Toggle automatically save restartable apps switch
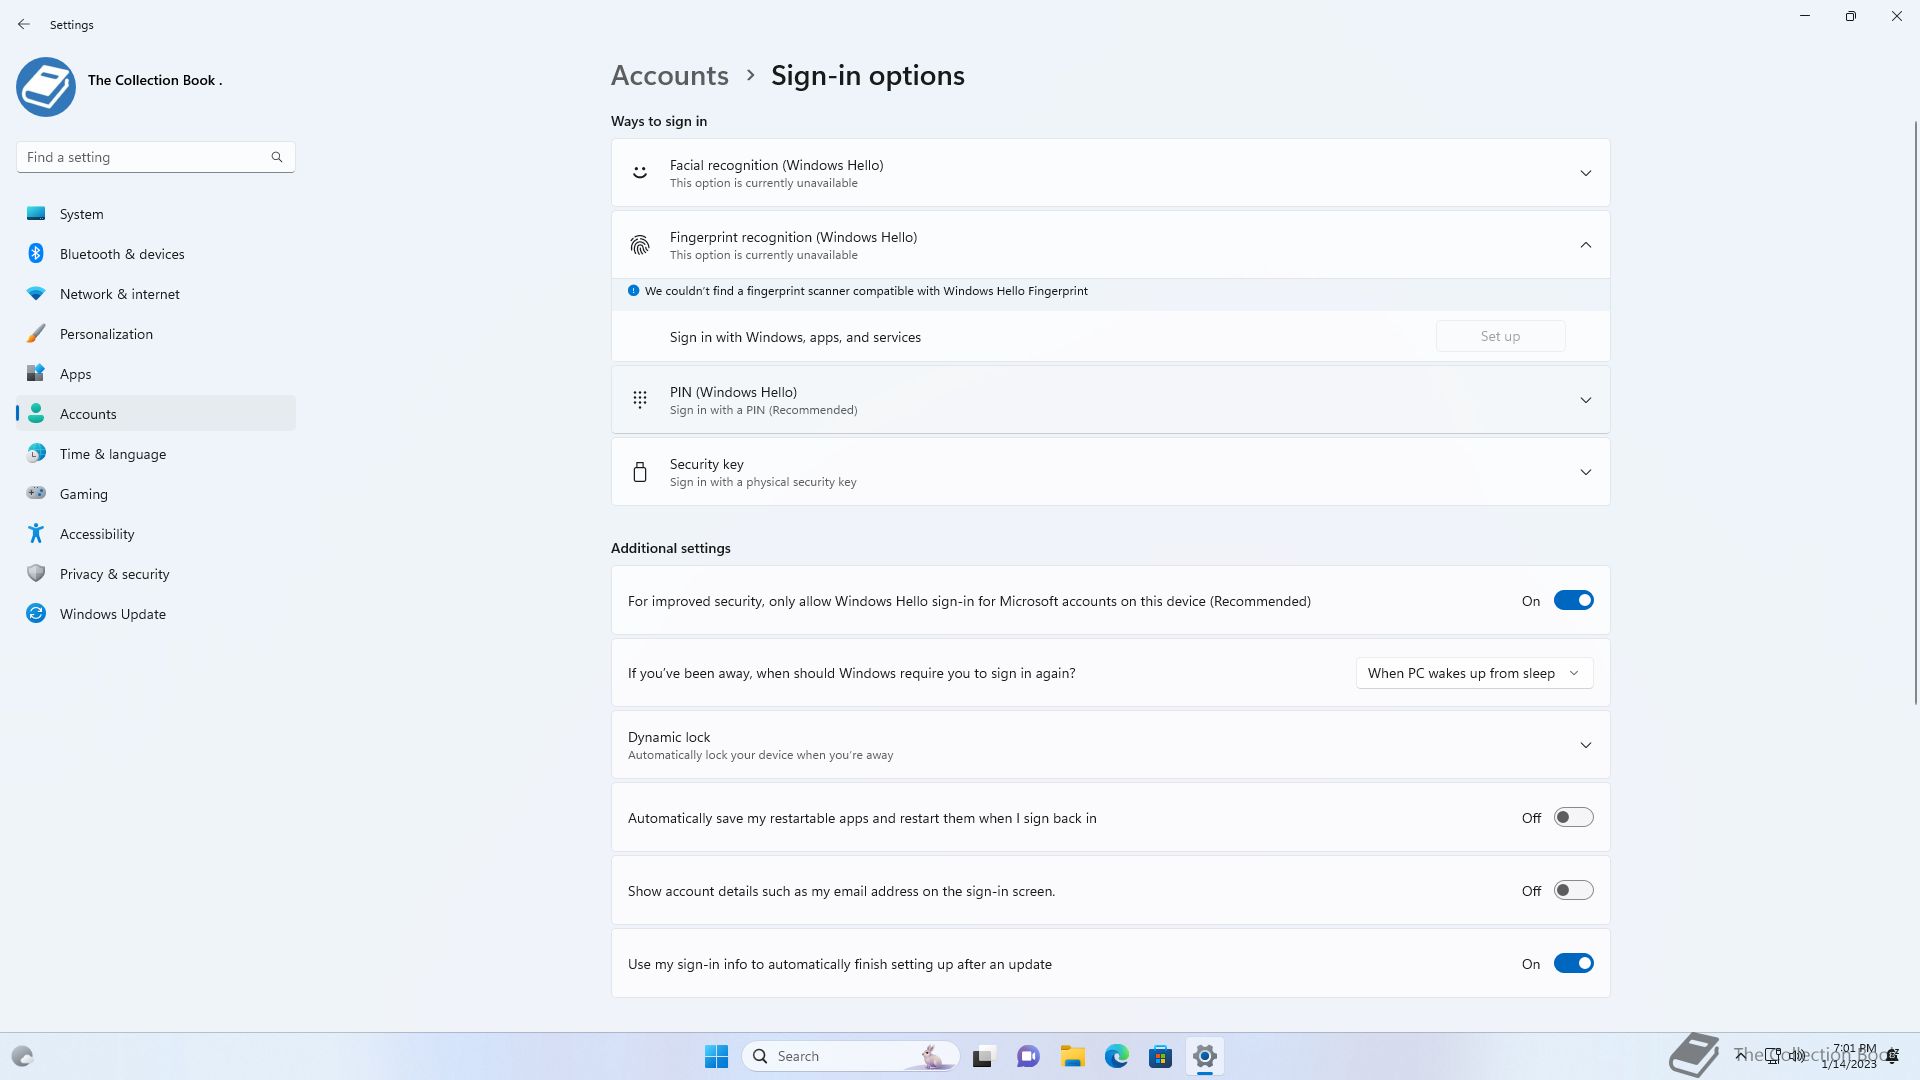The height and width of the screenshot is (1080, 1920). 1573,817
